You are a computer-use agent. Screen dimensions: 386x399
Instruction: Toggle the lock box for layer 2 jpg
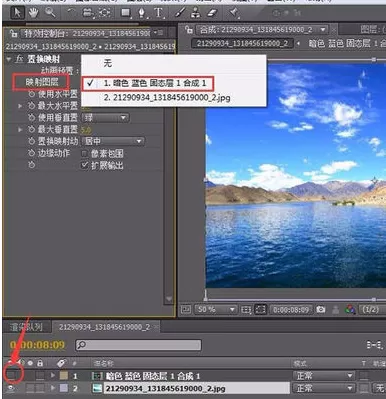click(40, 388)
